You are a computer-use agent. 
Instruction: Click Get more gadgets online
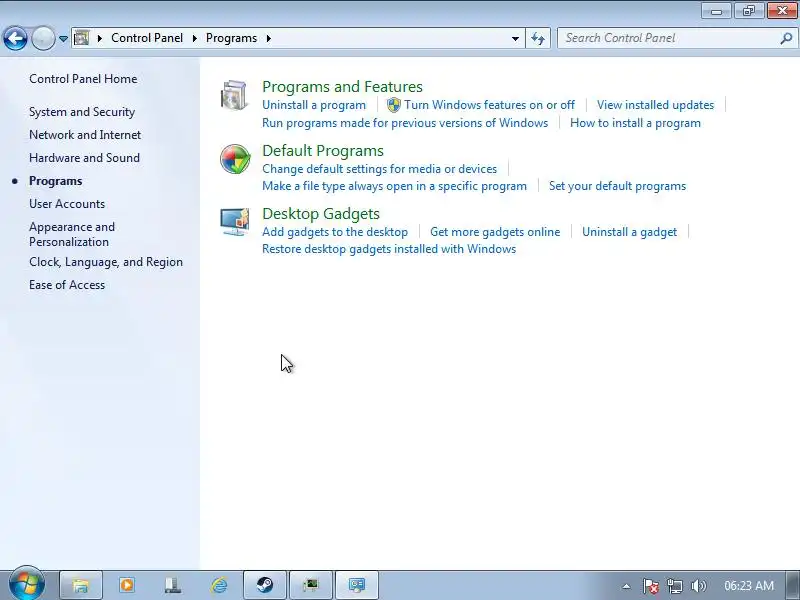pos(495,232)
